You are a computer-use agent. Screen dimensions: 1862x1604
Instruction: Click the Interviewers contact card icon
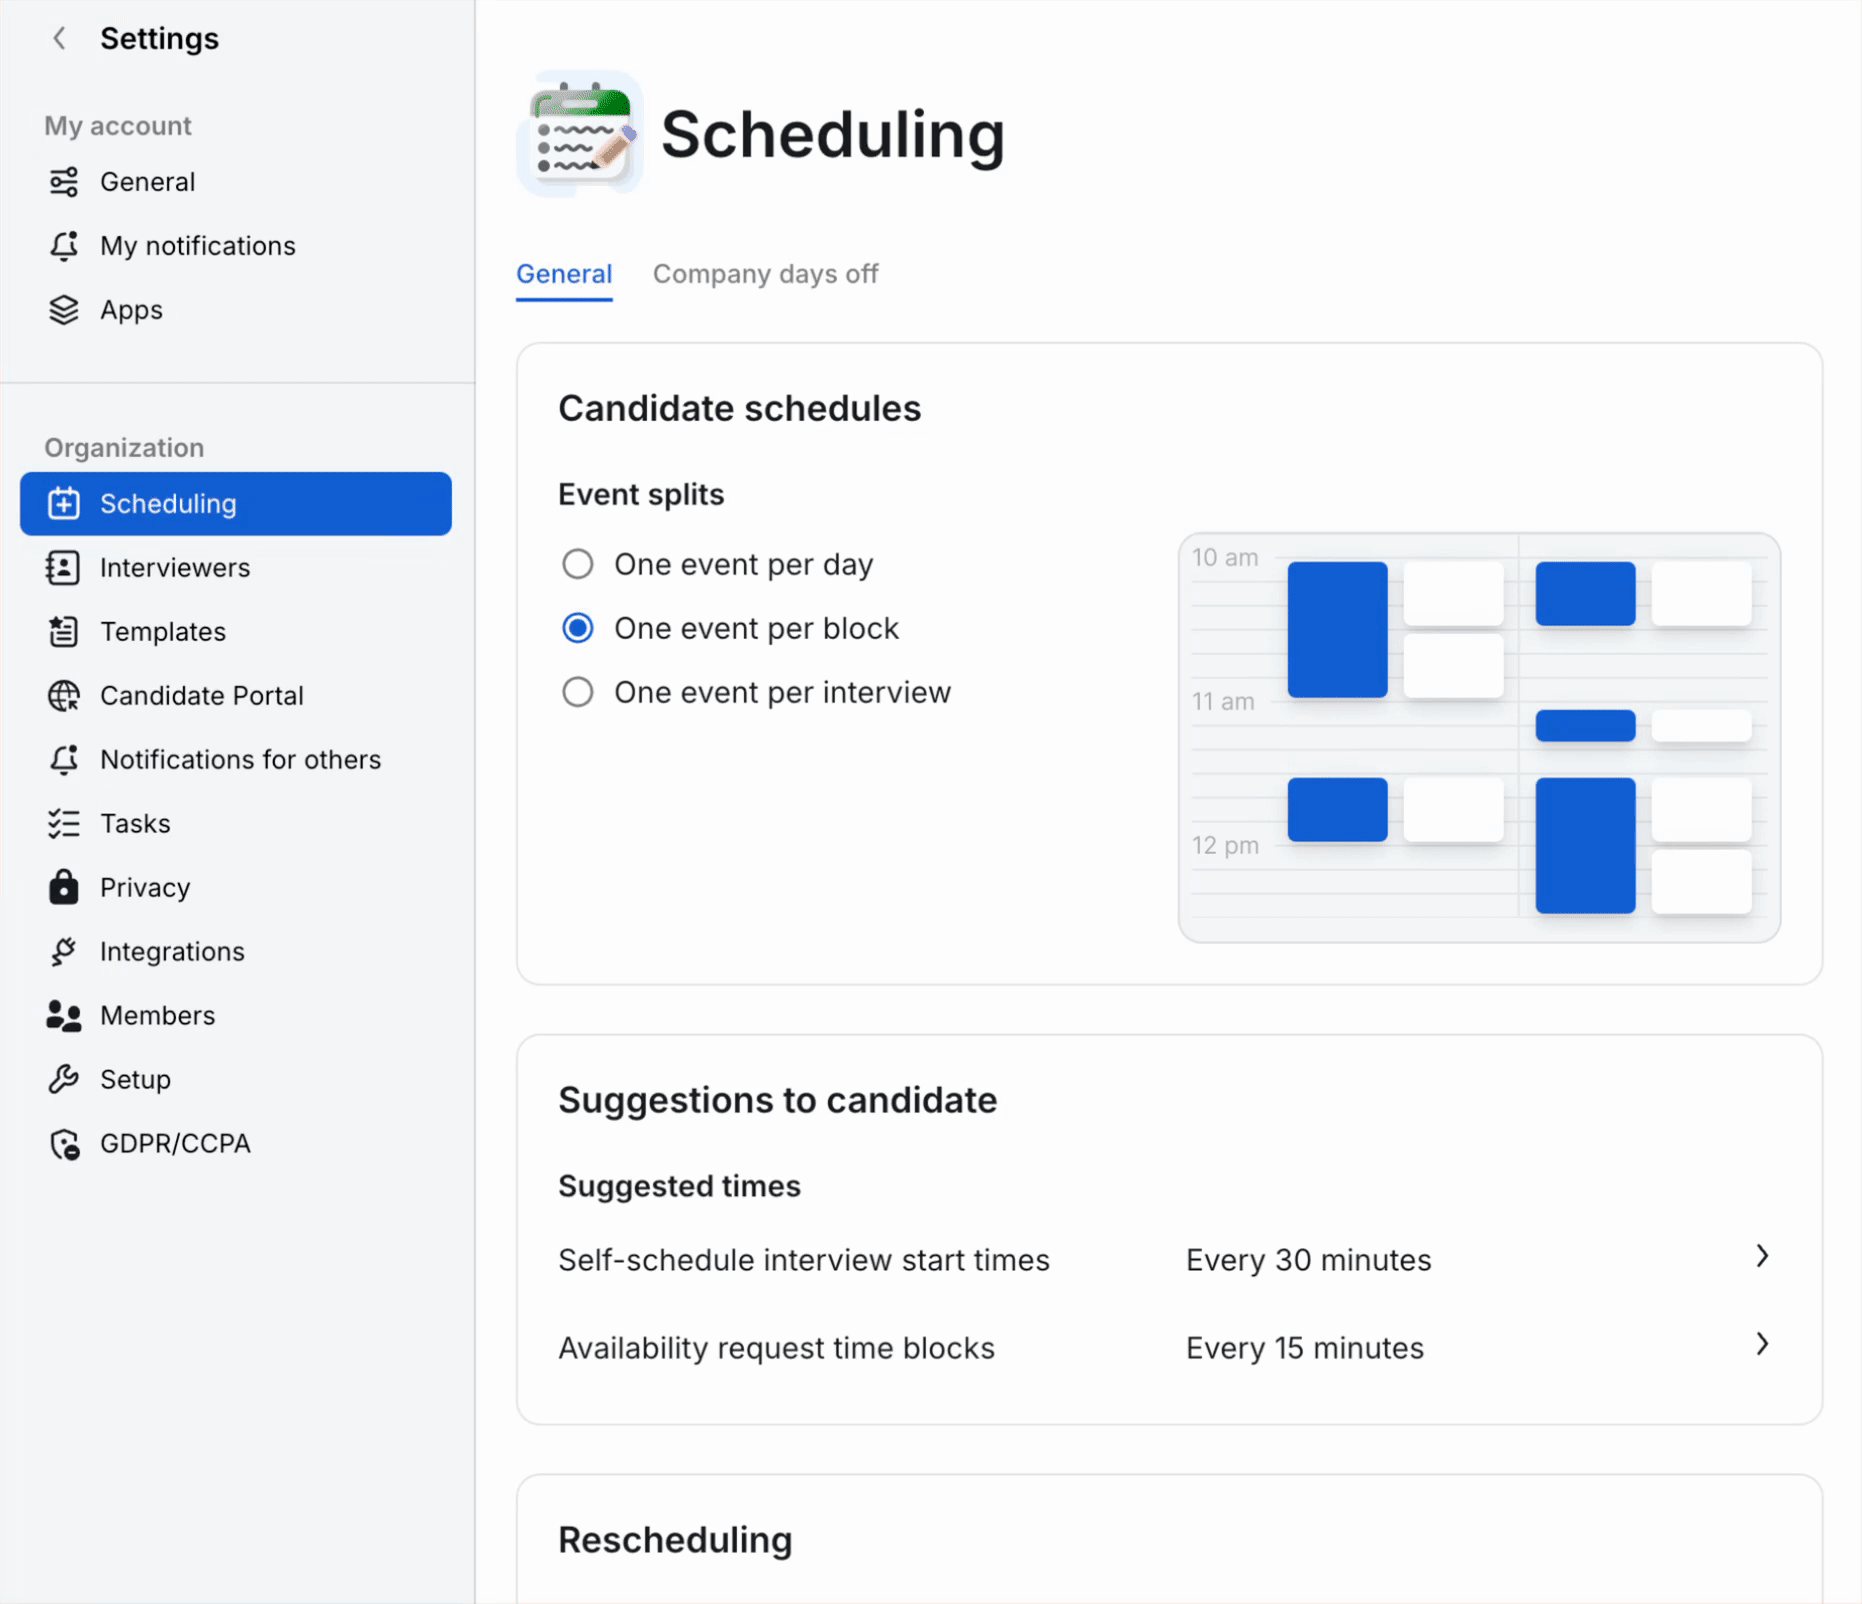[x=63, y=568]
